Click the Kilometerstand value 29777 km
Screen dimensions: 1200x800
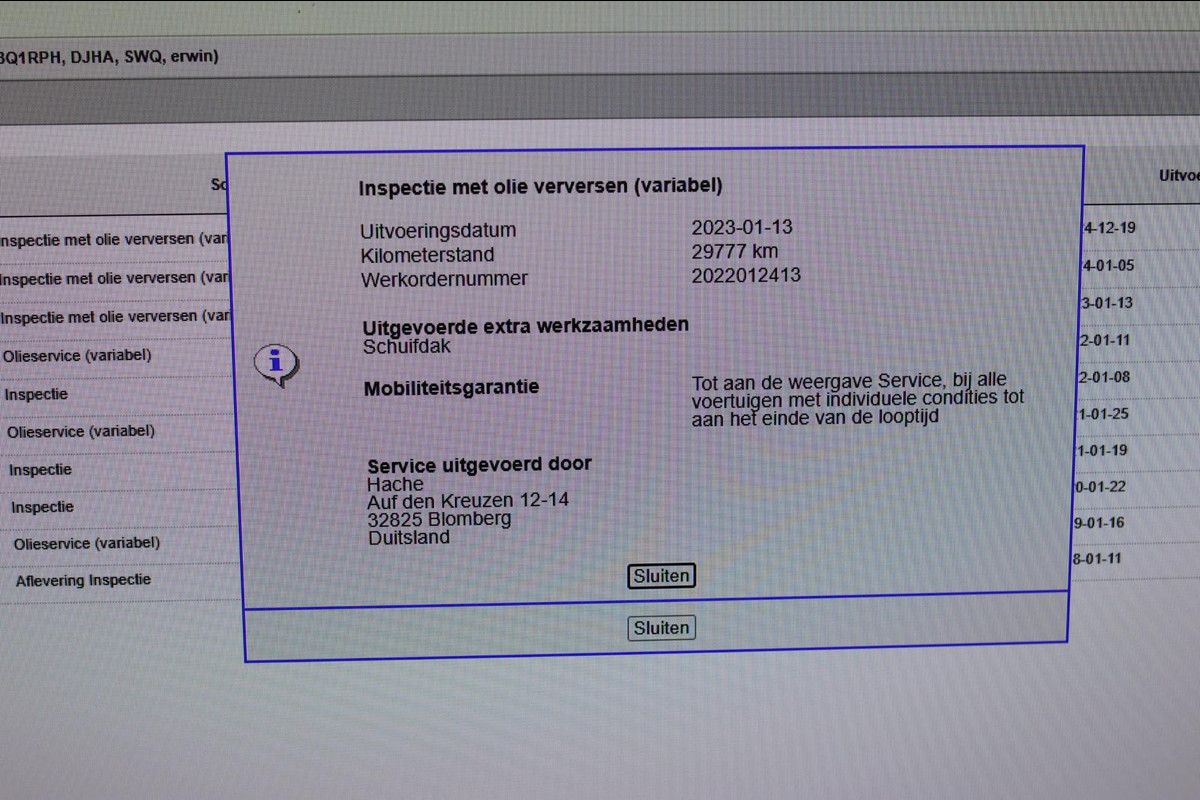[734, 251]
